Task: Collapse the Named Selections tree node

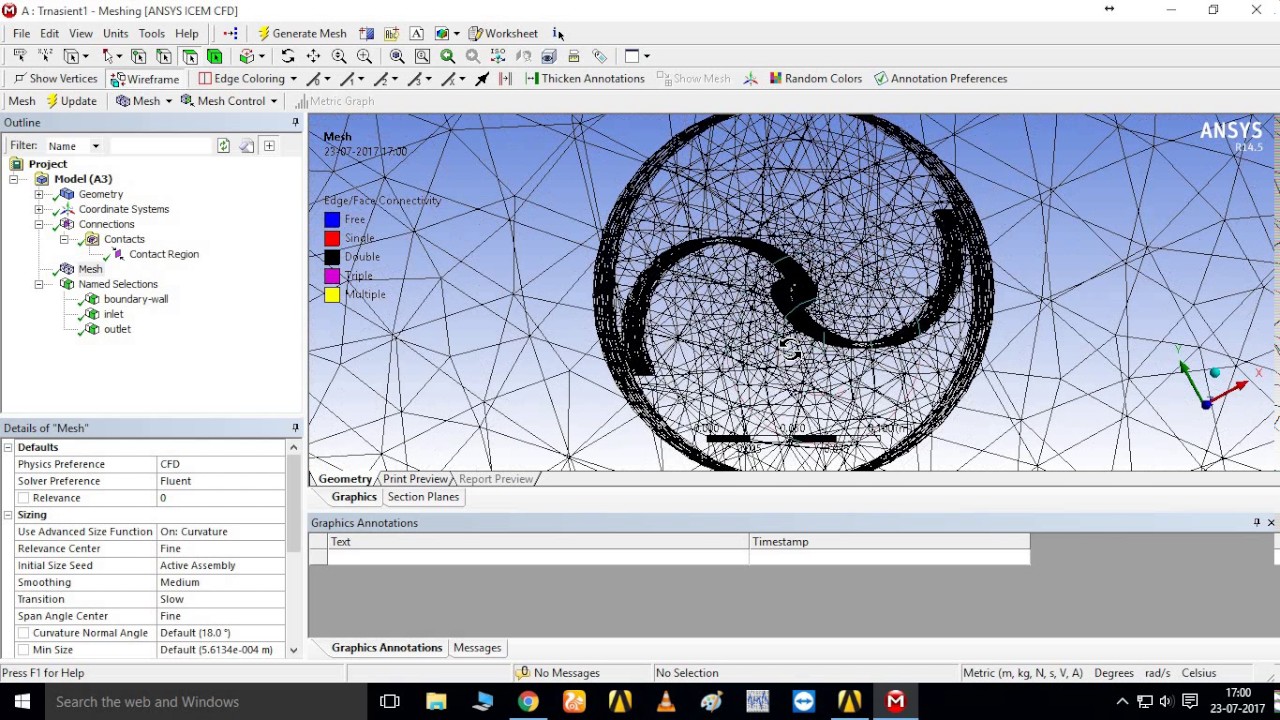Action: tap(39, 284)
